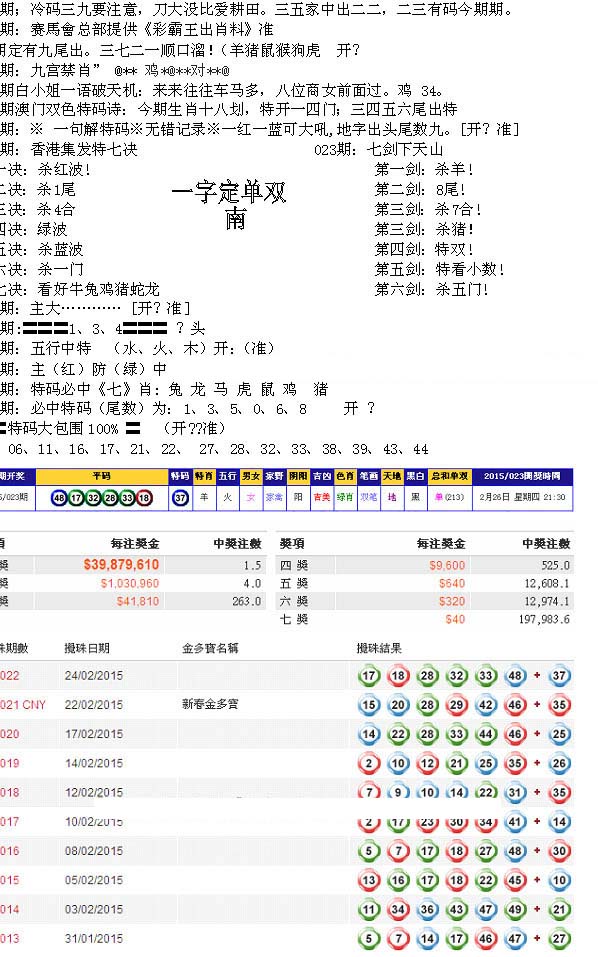598x957 pixels.
Task: Select blue ball 49 in draw 014 results
Action: point(515,909)
